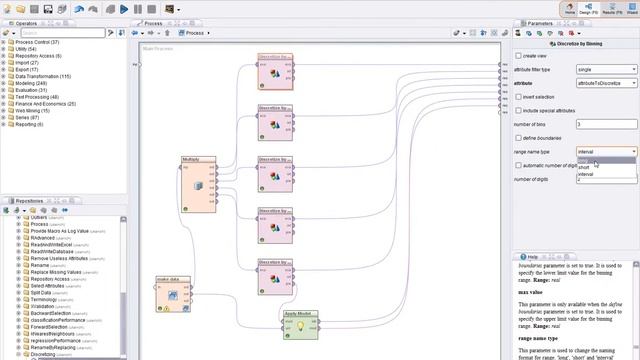Screen dimensions: 640x360
Task: Select the Evaluation (31) folder
Action: point(31,90)
